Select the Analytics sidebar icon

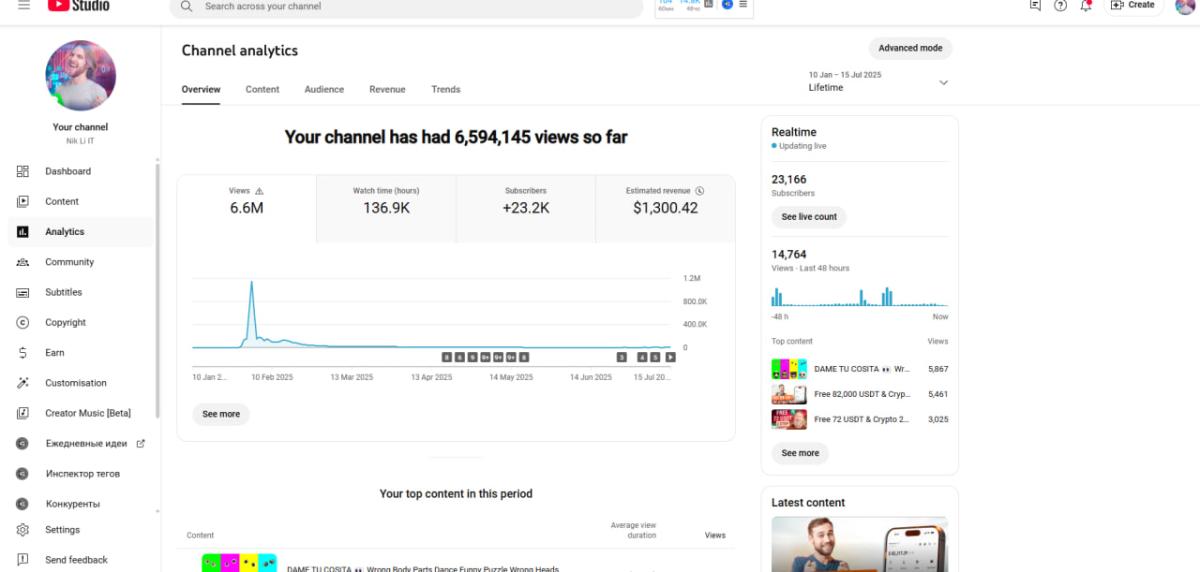[x=23, y=232]
